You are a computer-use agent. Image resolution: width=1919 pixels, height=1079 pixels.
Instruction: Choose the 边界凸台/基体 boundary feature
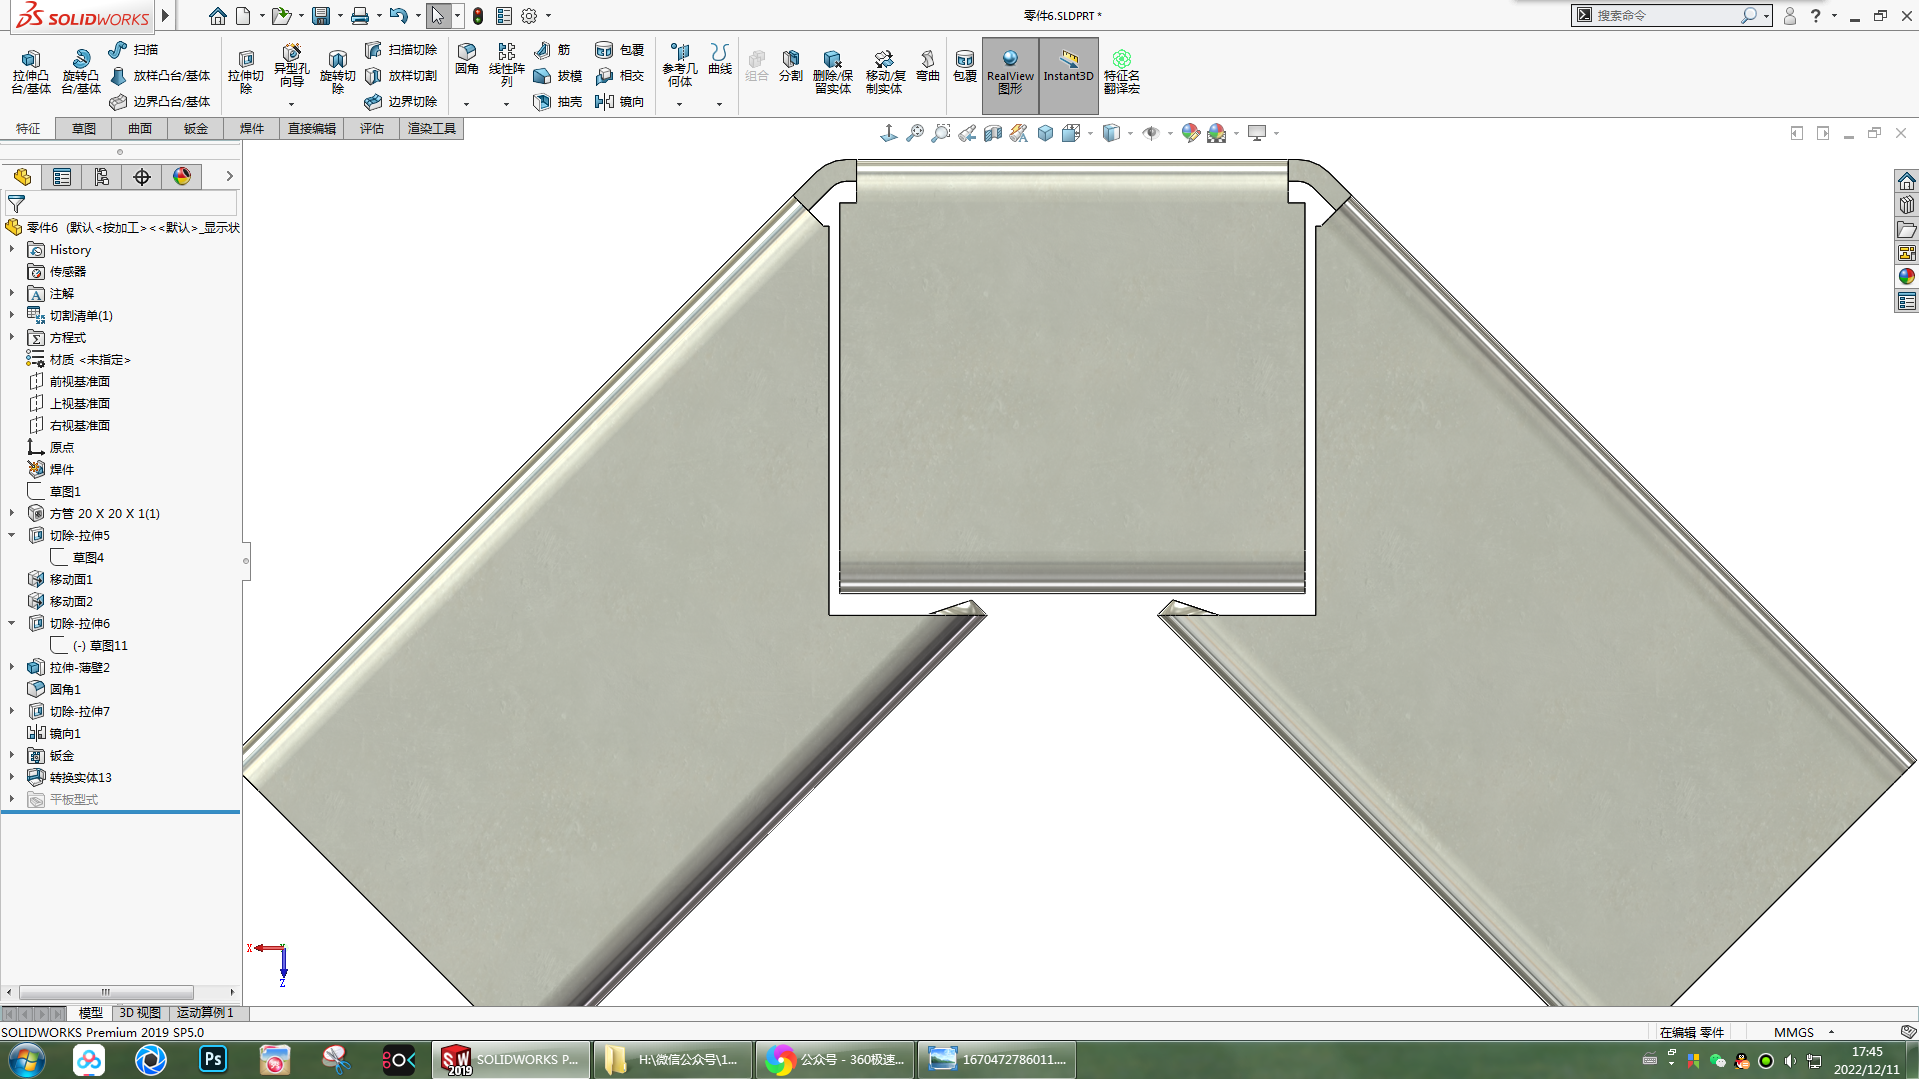coord(160,101)
